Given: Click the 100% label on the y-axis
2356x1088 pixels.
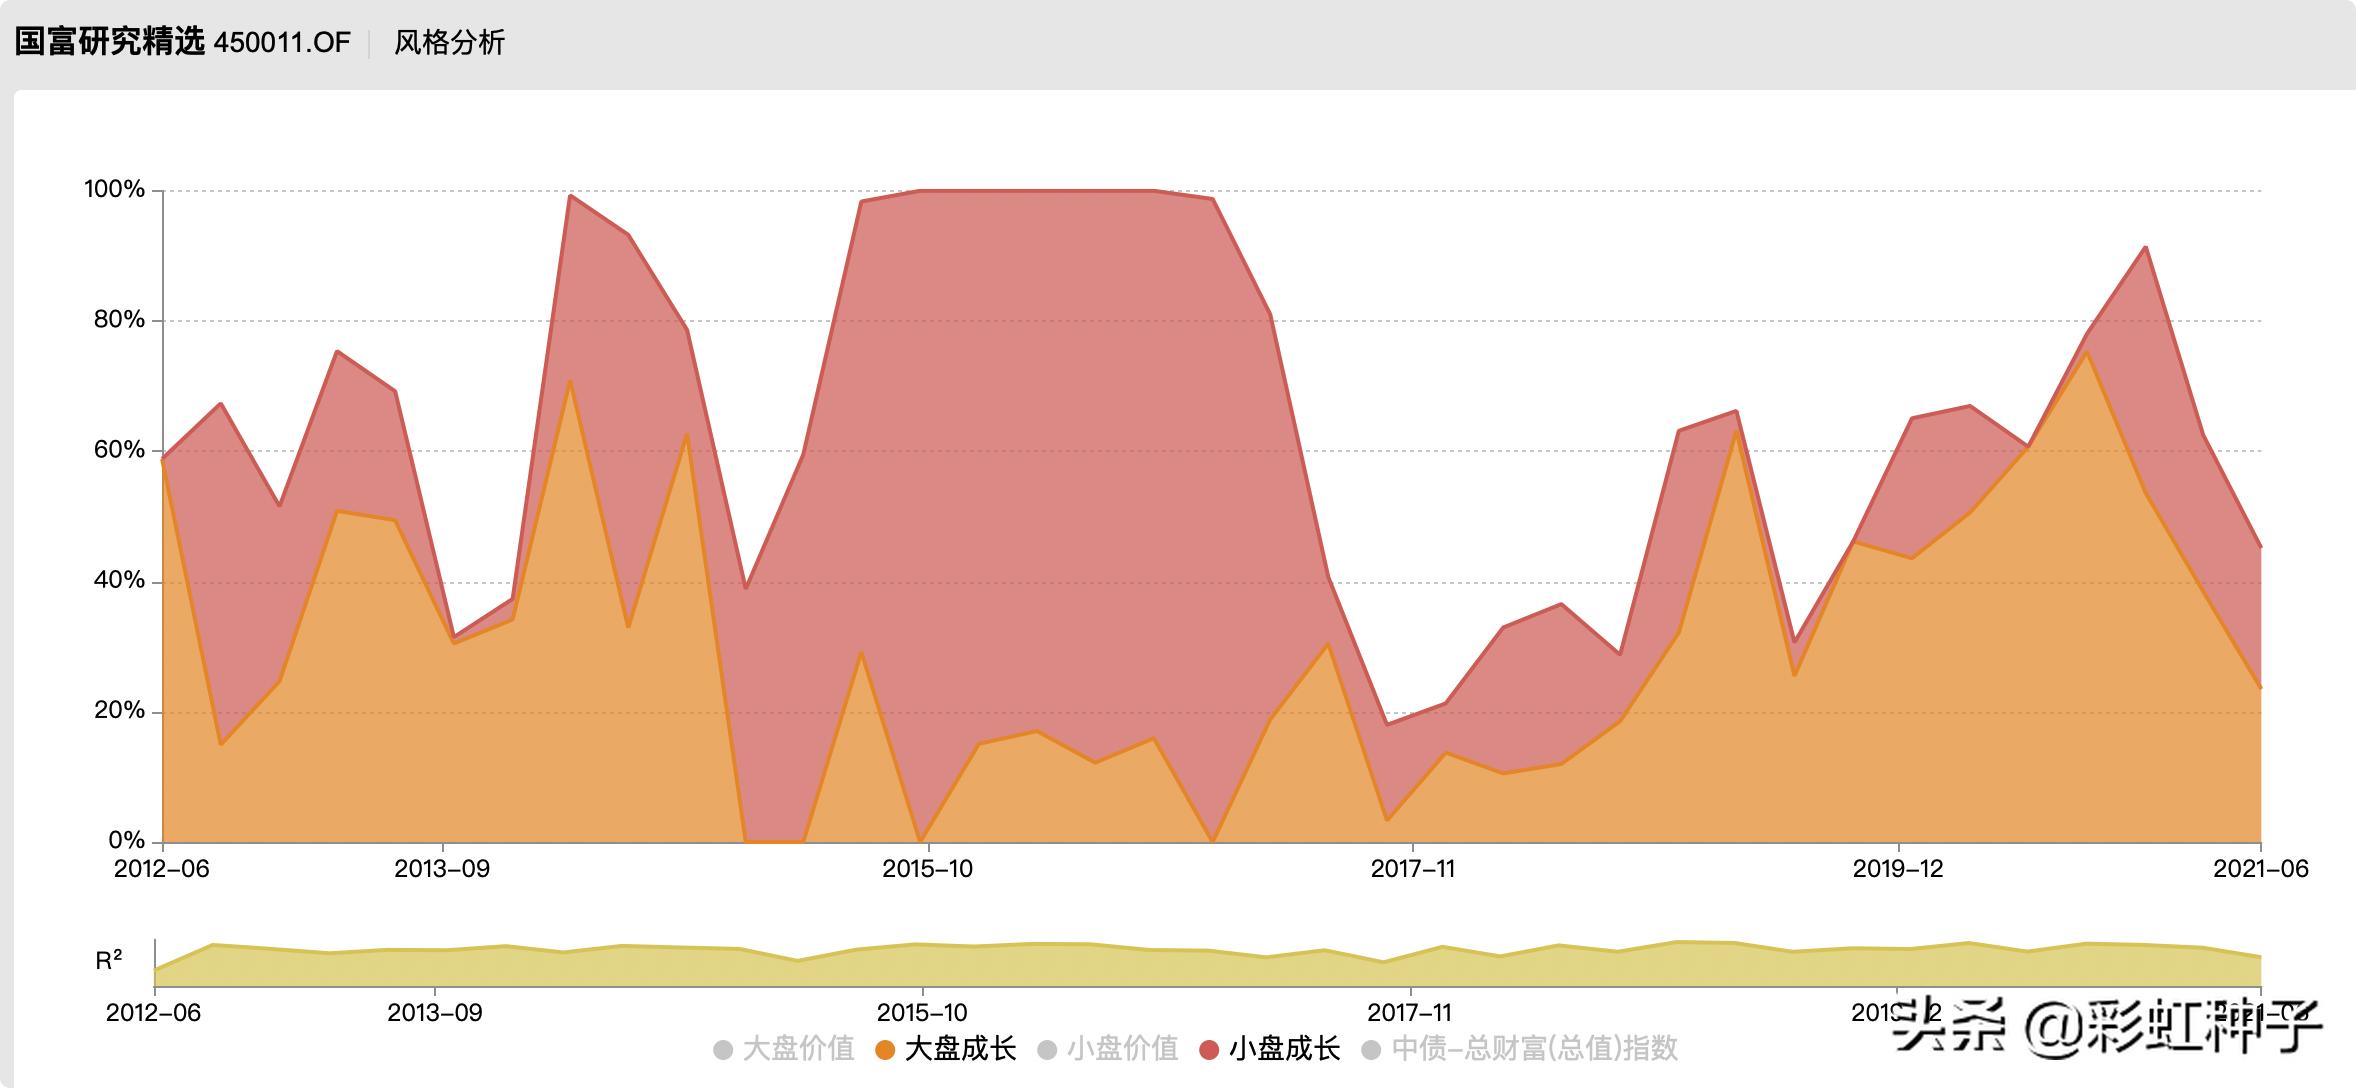Looking at the screenshot, I should [x=114, y=190].
